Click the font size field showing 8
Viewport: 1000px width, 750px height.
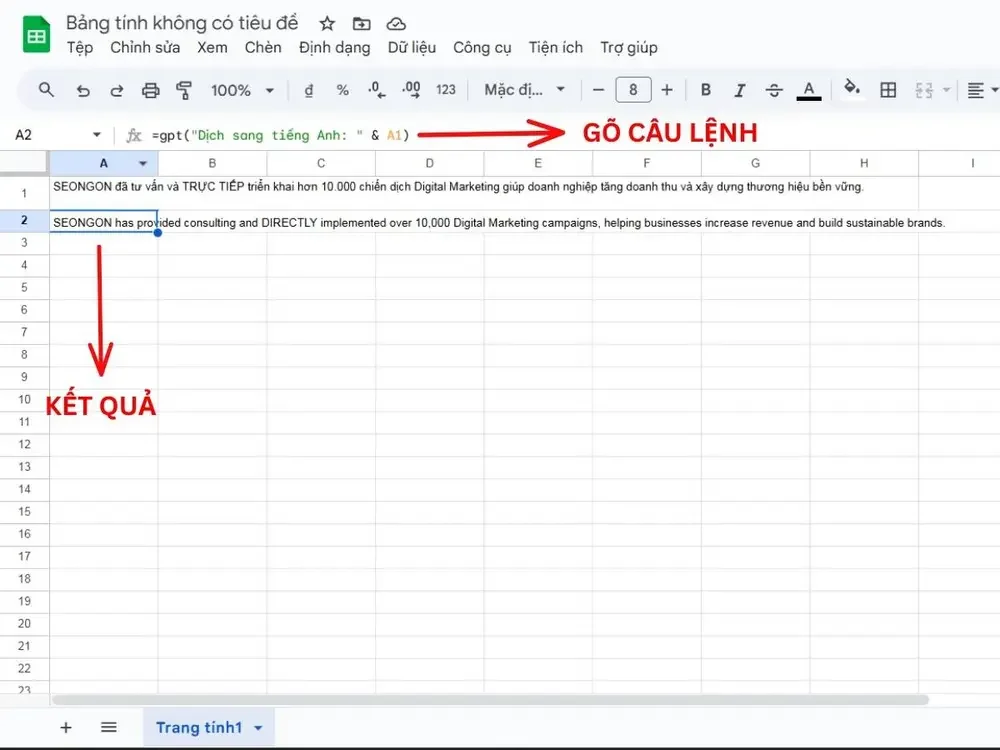pyautogui.click(x=633, y=90)
